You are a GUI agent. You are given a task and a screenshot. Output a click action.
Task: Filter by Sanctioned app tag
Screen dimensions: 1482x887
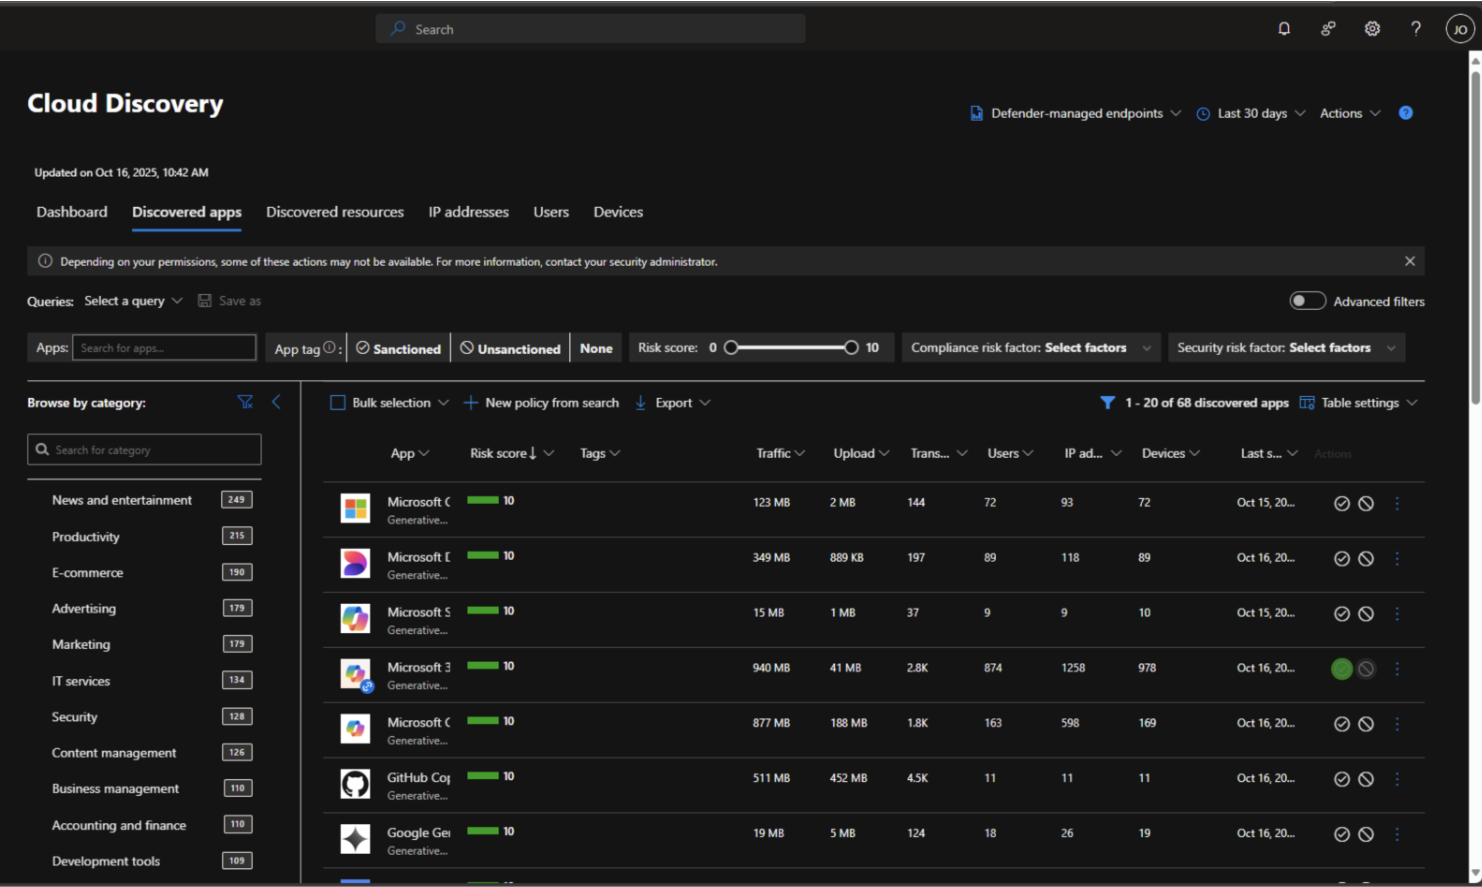point(399,348)
